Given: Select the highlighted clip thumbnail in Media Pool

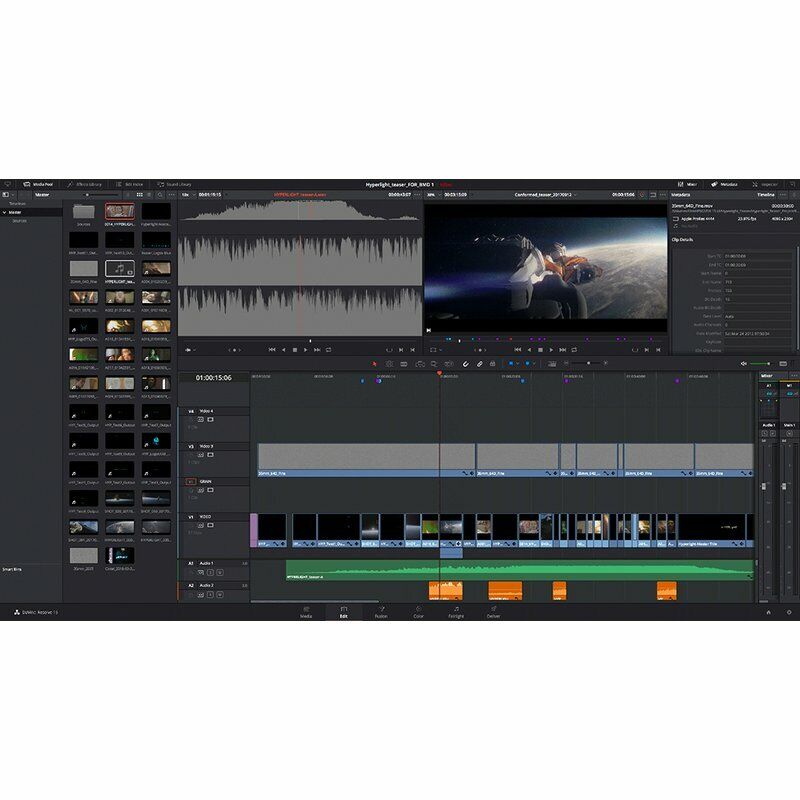Looking at the screenshot, I should (120, 211).
